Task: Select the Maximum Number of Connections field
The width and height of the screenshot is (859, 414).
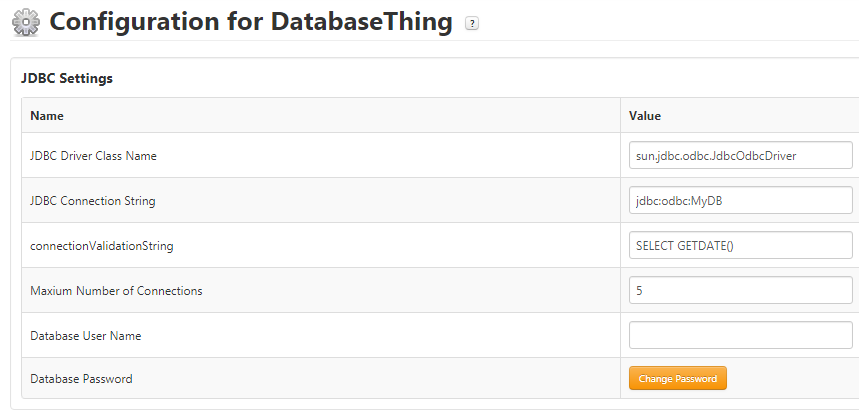Action: (740, 290)
